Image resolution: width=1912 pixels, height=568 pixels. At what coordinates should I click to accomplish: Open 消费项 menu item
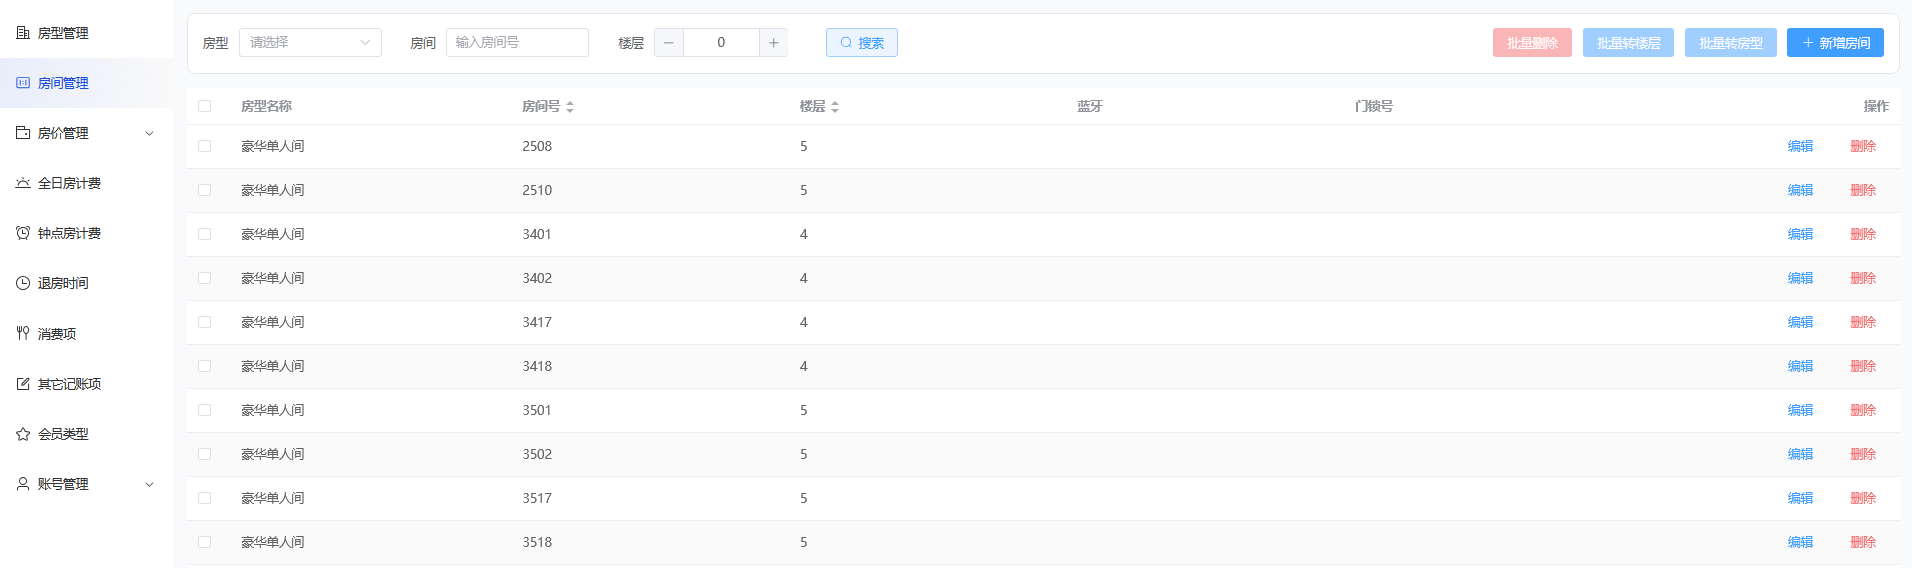click(86, 334)
